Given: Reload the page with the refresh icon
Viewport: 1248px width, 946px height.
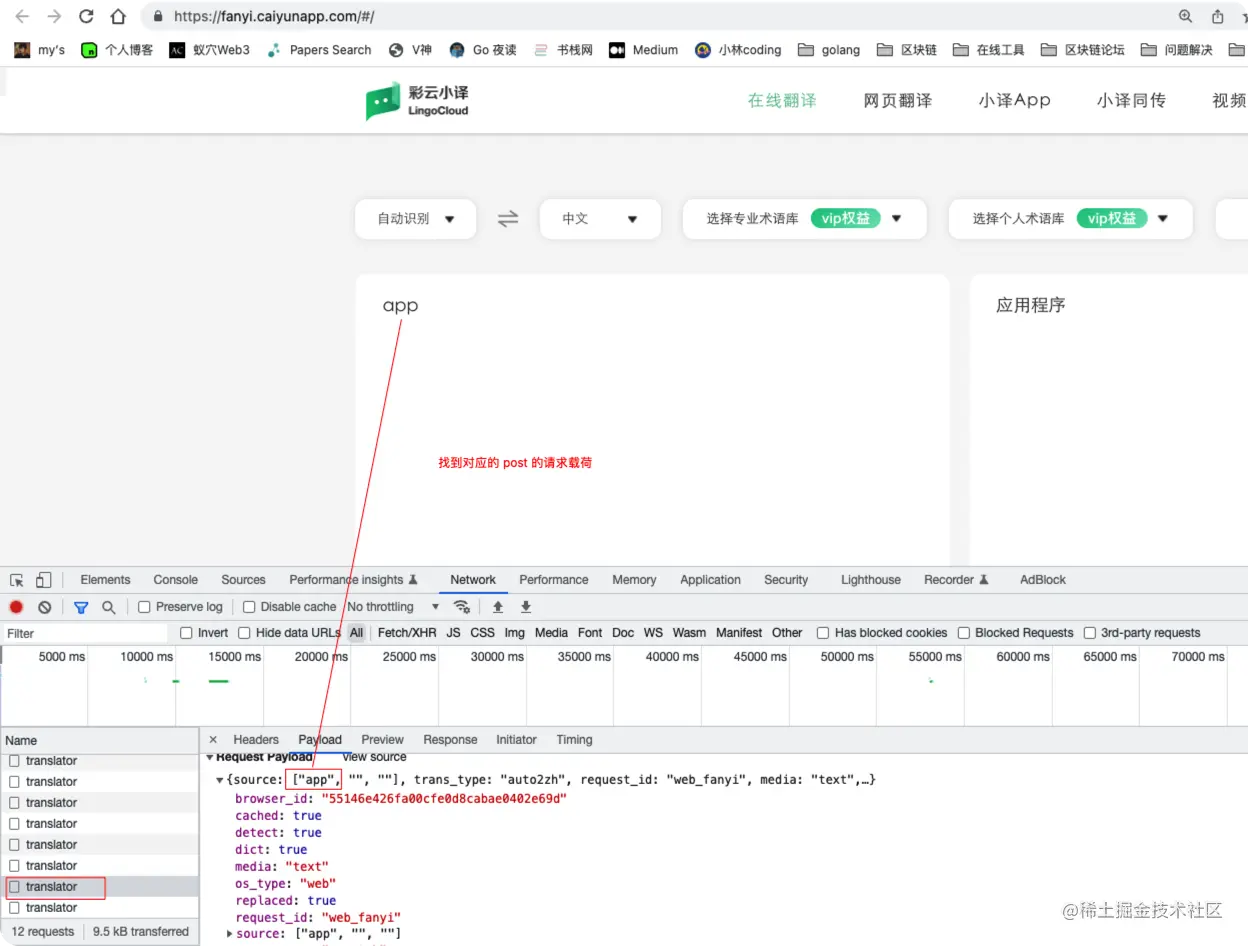Looking at the screenshot, I should tap(86, 17).
